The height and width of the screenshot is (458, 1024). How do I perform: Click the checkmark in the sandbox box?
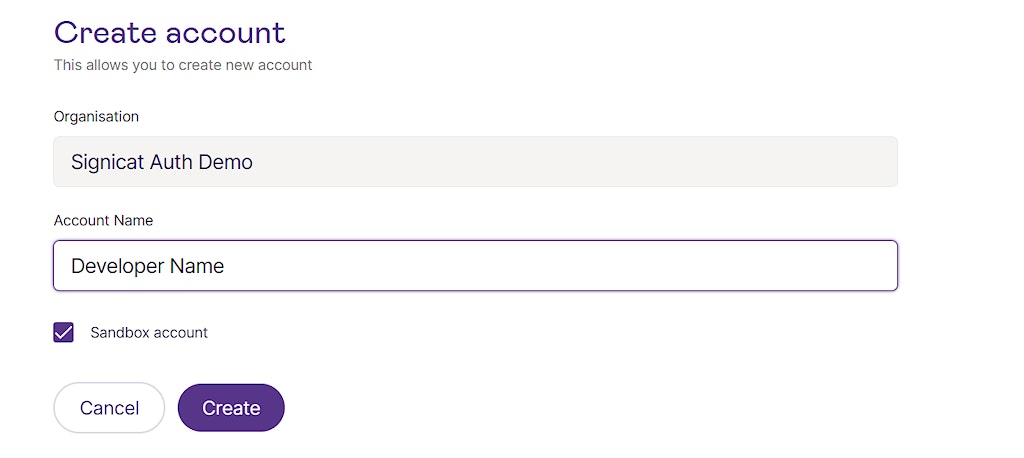[64, 332]
